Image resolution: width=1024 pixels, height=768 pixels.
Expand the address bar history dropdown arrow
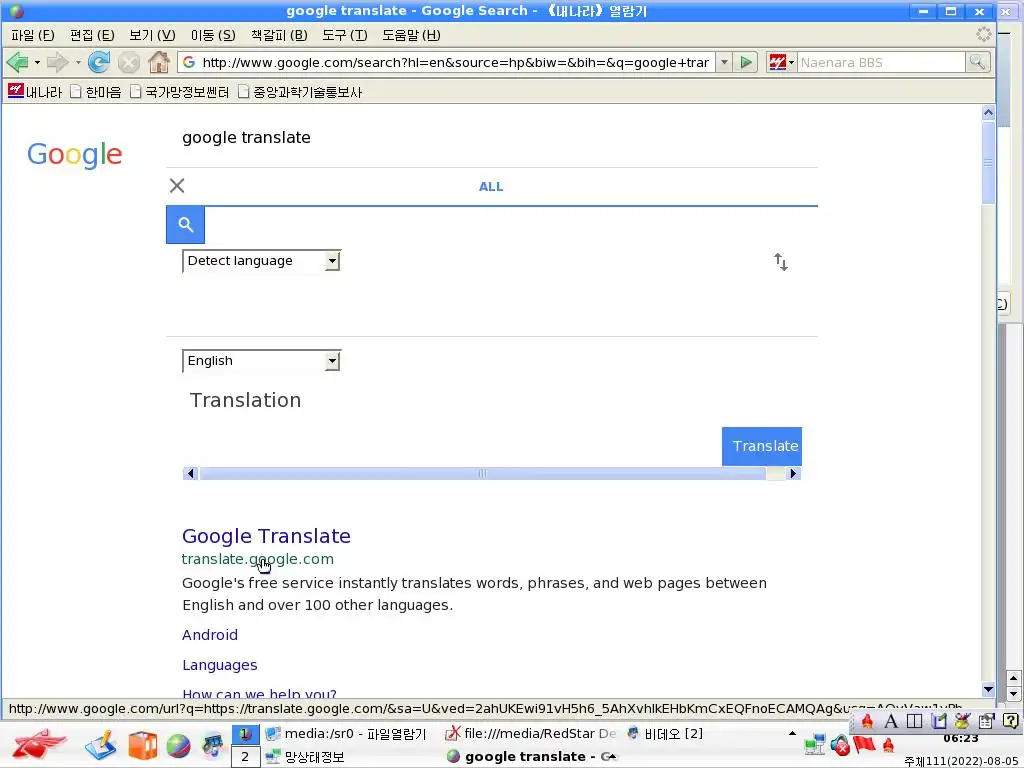[x=724, y=63]
